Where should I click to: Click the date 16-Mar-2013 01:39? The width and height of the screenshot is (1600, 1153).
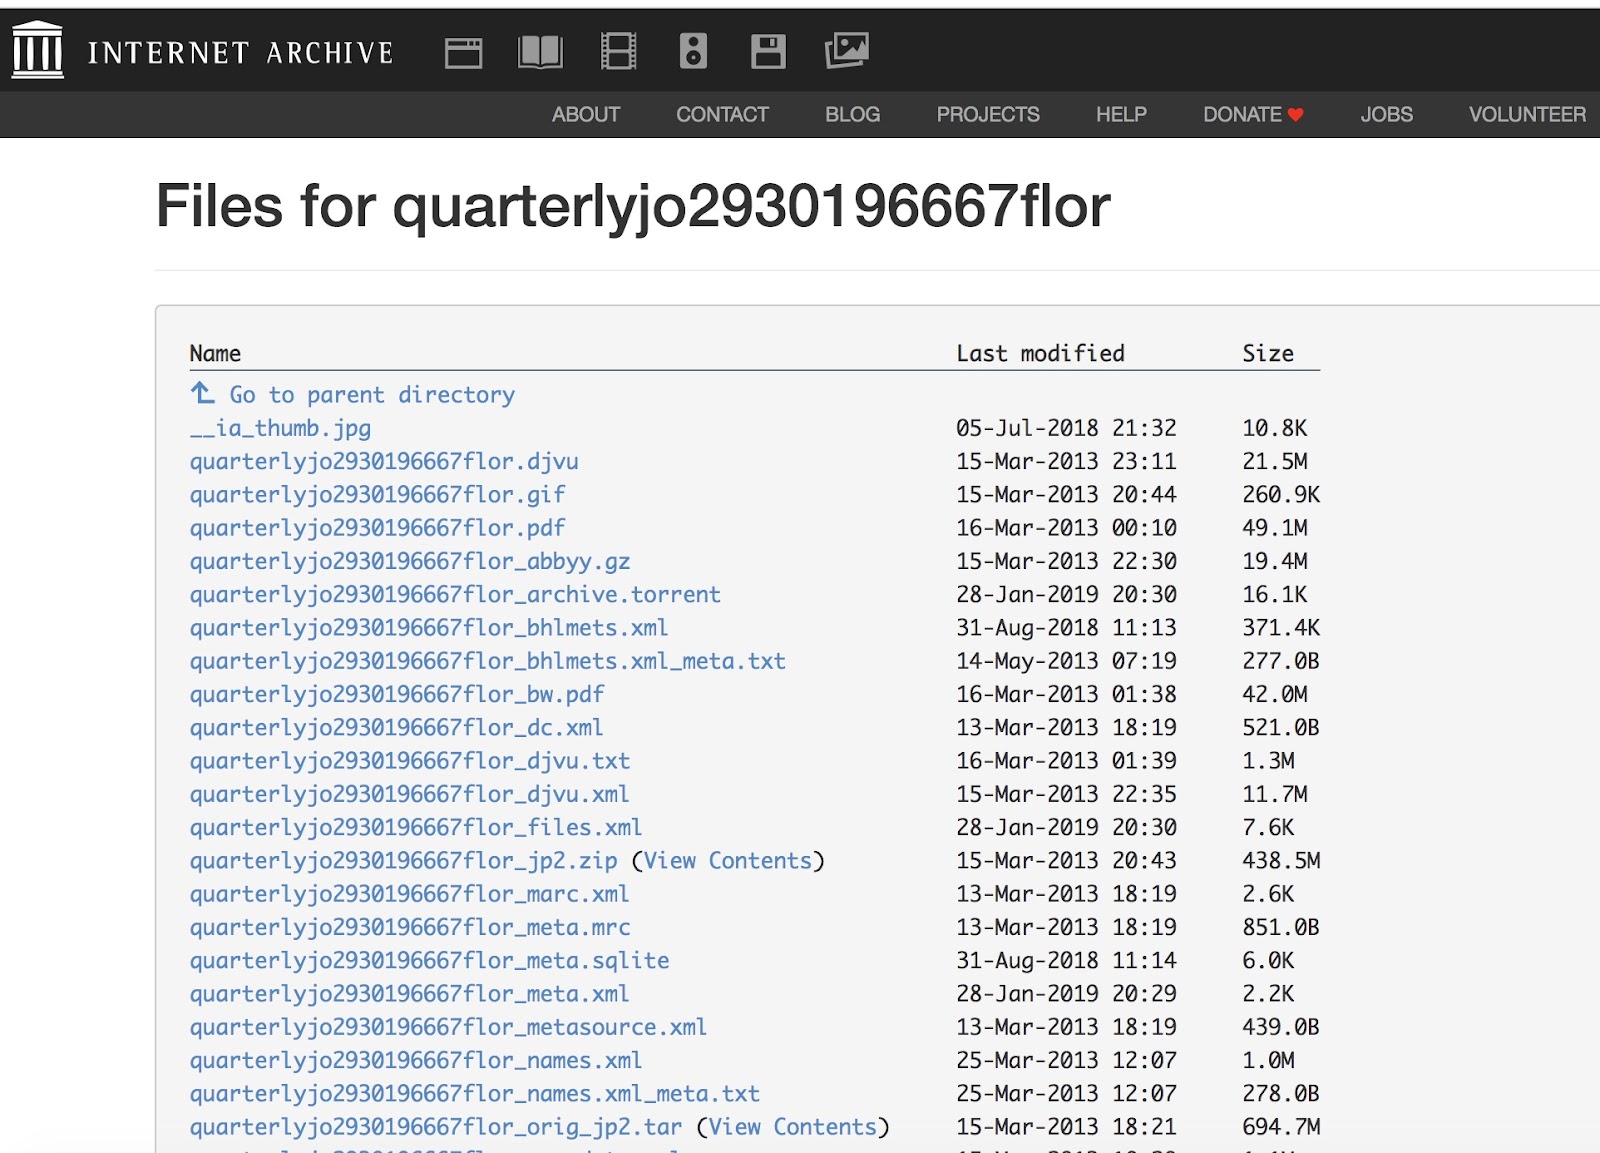[1066, 761]
